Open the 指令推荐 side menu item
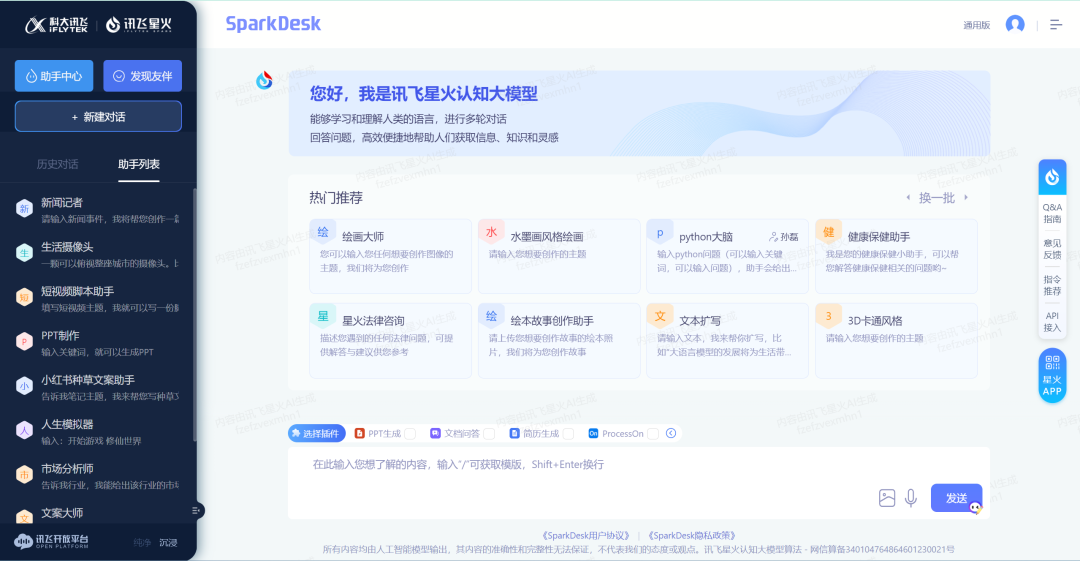The width and height of the screenshot is (1080, 561). coord(1052,285)
